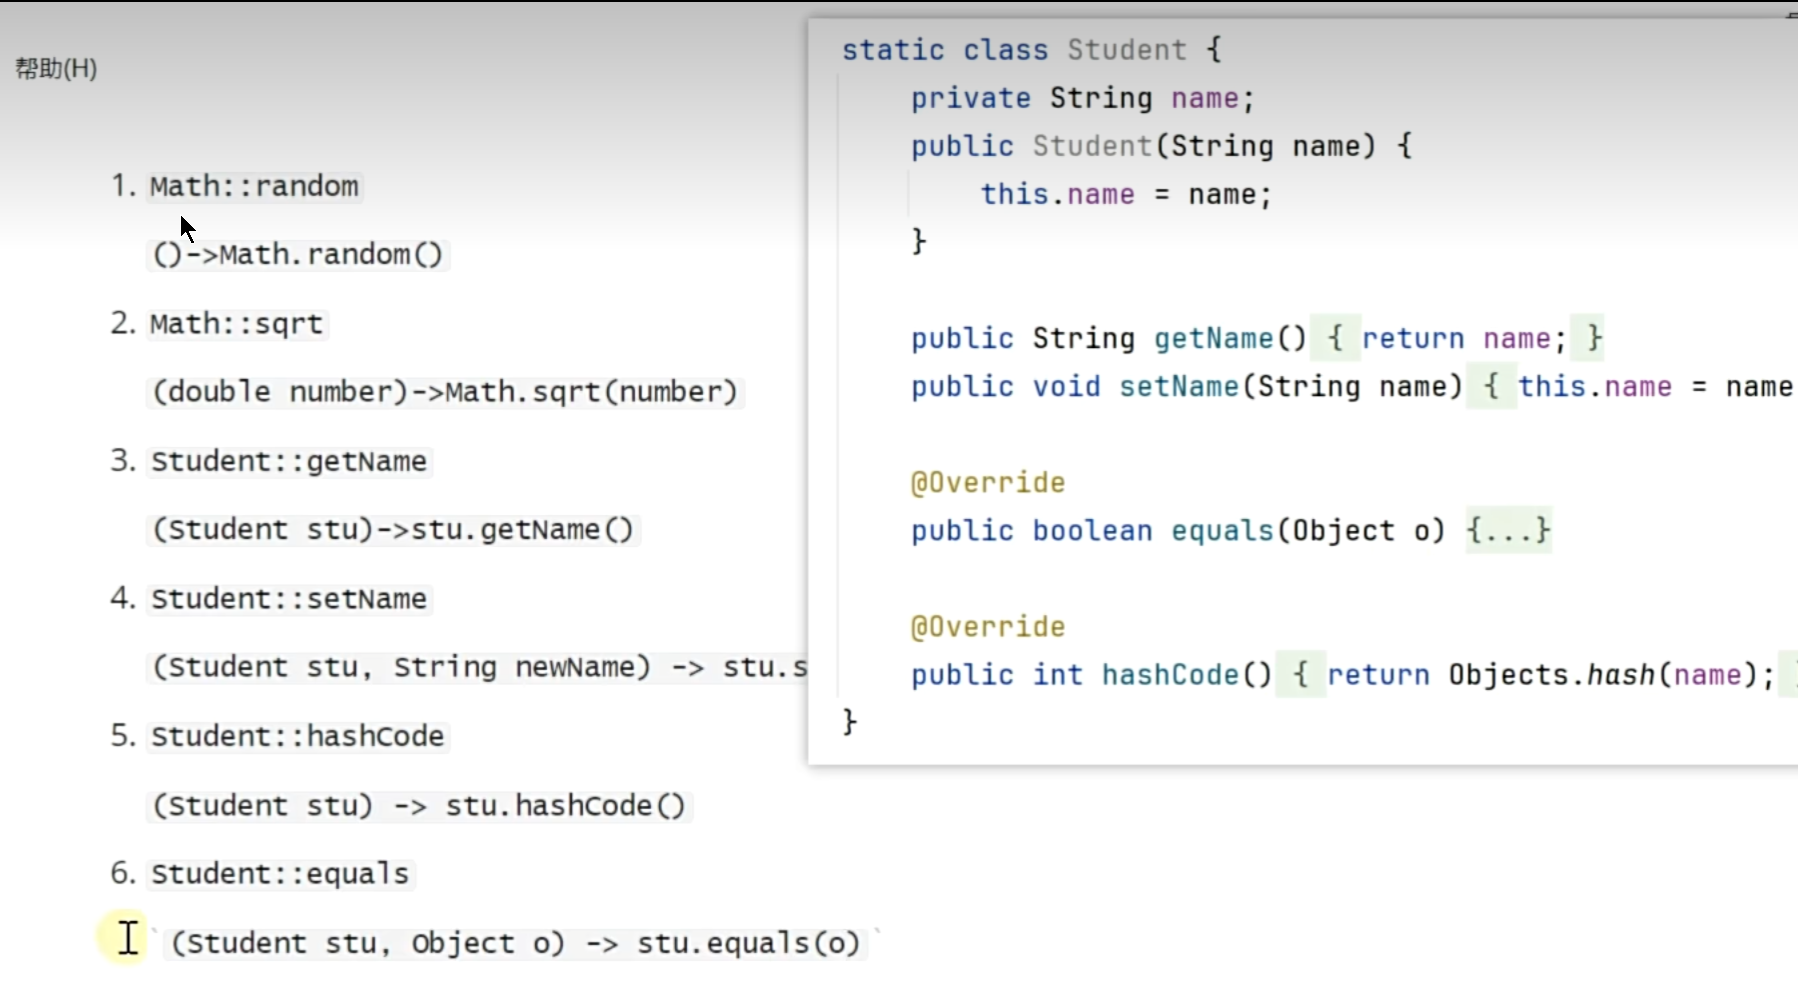Select the (double number)->Math.sqrt(number) line
Image resolution: width=1798 pixels, height=1004 pixels.
445,391
